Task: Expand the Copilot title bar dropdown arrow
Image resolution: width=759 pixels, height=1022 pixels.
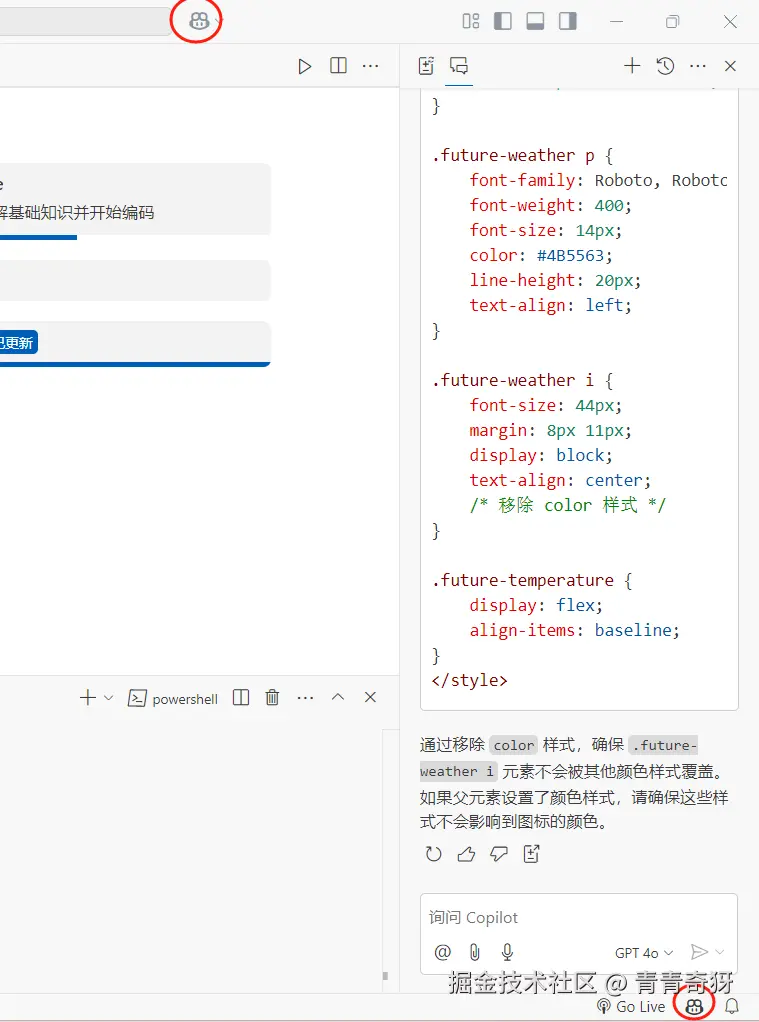Action: click(x=218, y=22)
